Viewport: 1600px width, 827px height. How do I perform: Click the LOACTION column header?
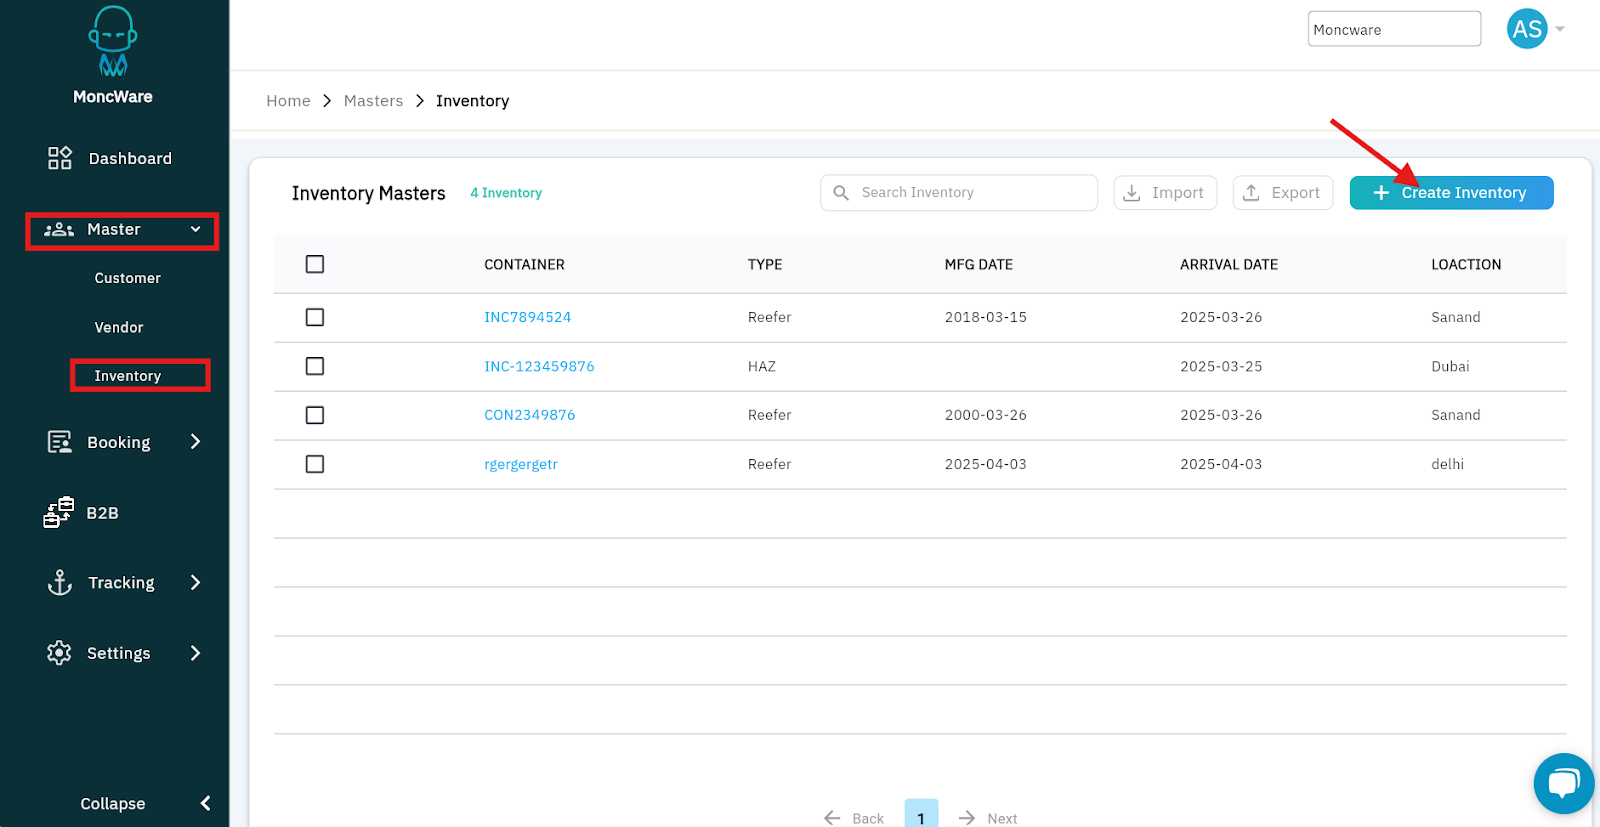(1466, 265)
